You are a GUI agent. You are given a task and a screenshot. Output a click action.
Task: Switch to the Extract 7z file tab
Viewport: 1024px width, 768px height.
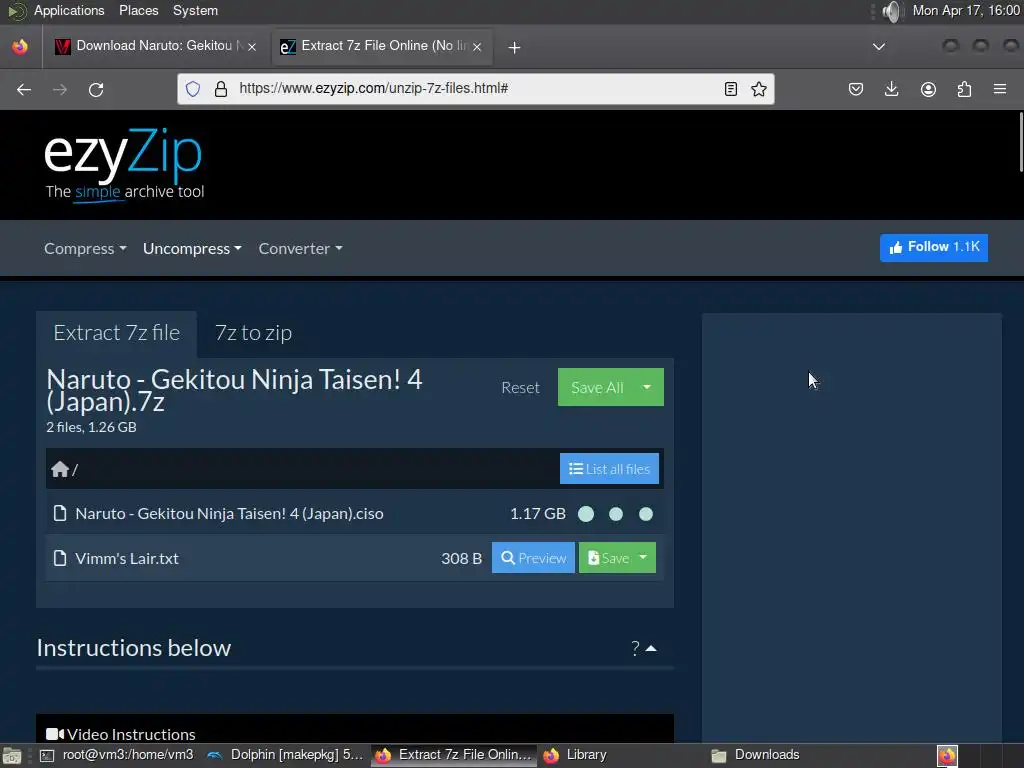(x=116, y=333)
